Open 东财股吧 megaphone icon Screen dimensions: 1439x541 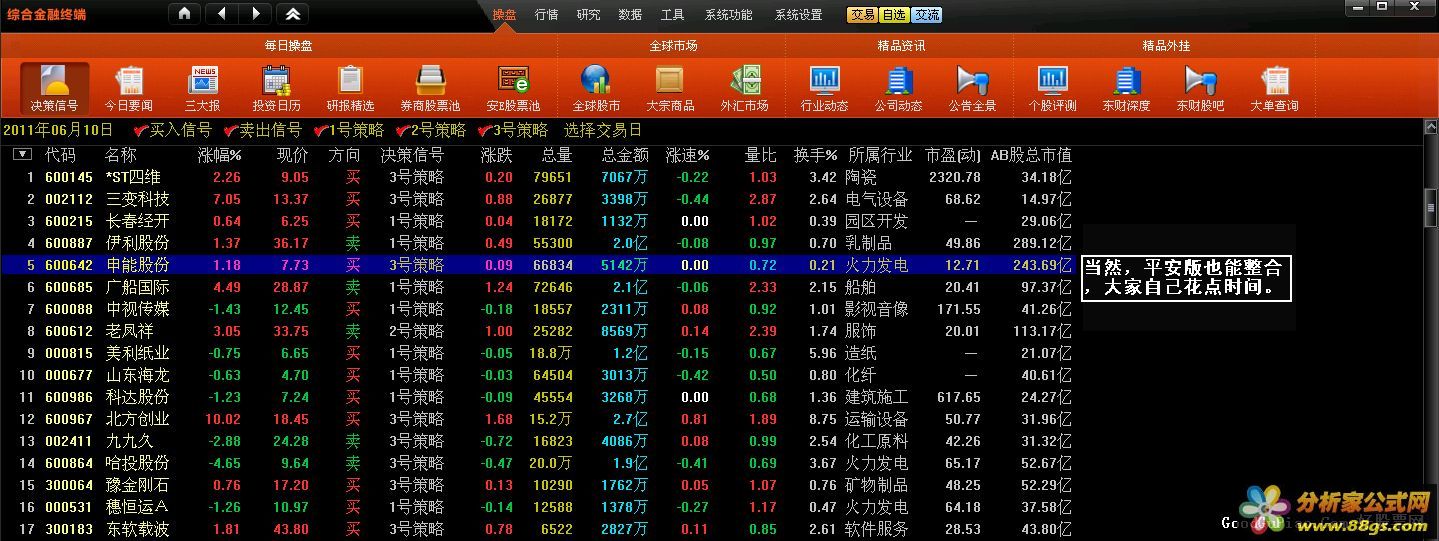tap(1200, 88)
